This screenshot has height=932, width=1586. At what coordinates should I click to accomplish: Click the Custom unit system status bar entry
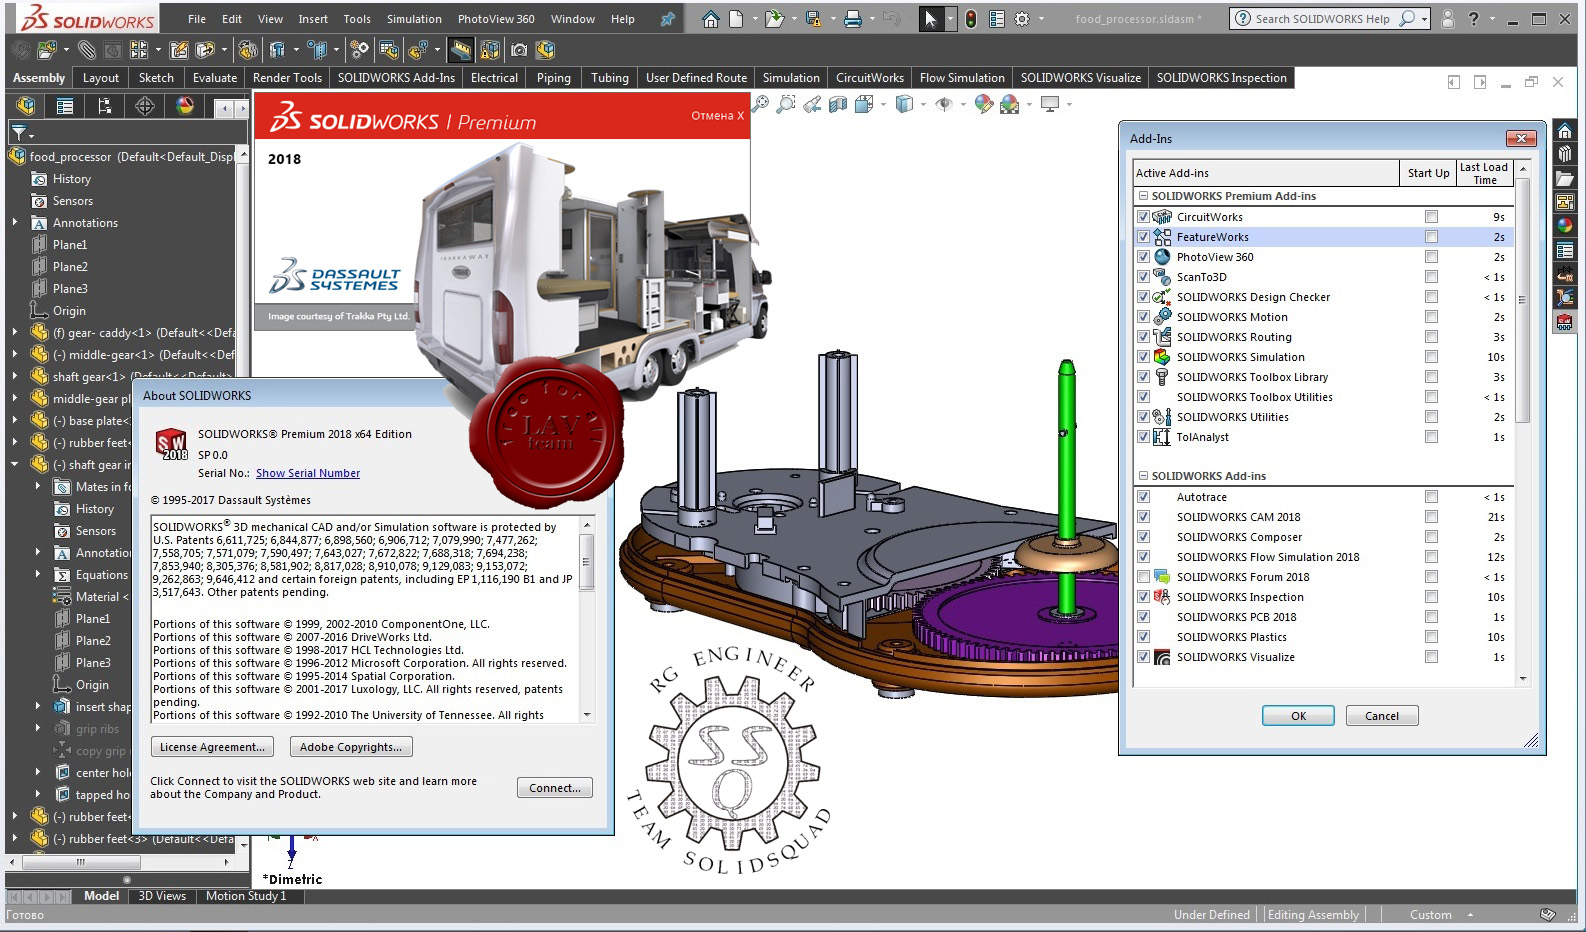coord(1431,915)
